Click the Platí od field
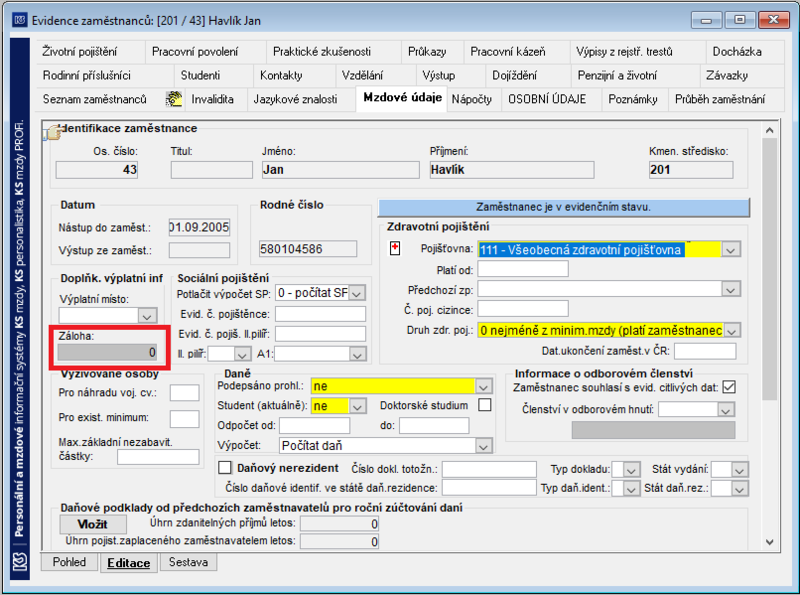This screenshot has width=800, height=595. tap(523, 269)
